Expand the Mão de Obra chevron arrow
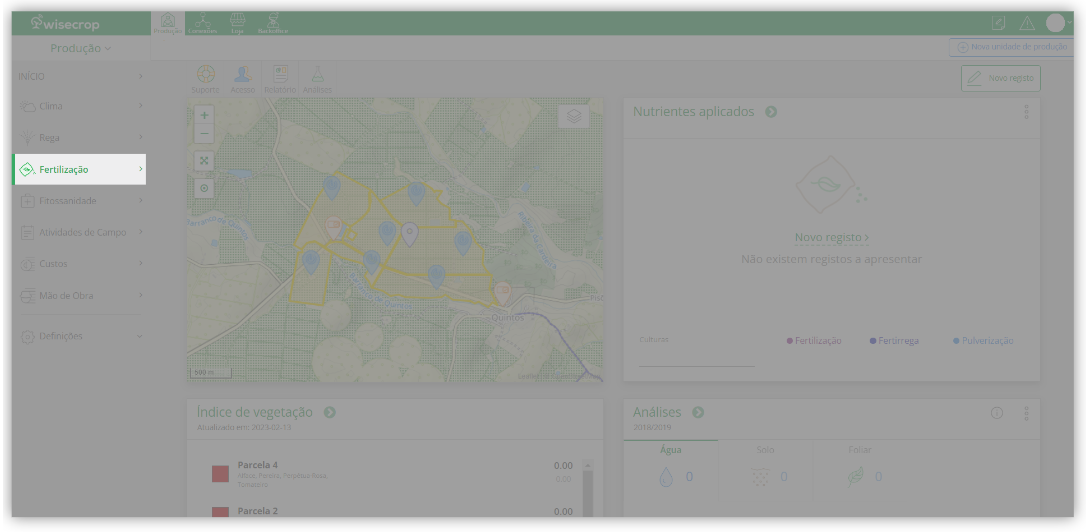Image resolution: width=1086 pixels, height=532 pixels. (141, 295)
